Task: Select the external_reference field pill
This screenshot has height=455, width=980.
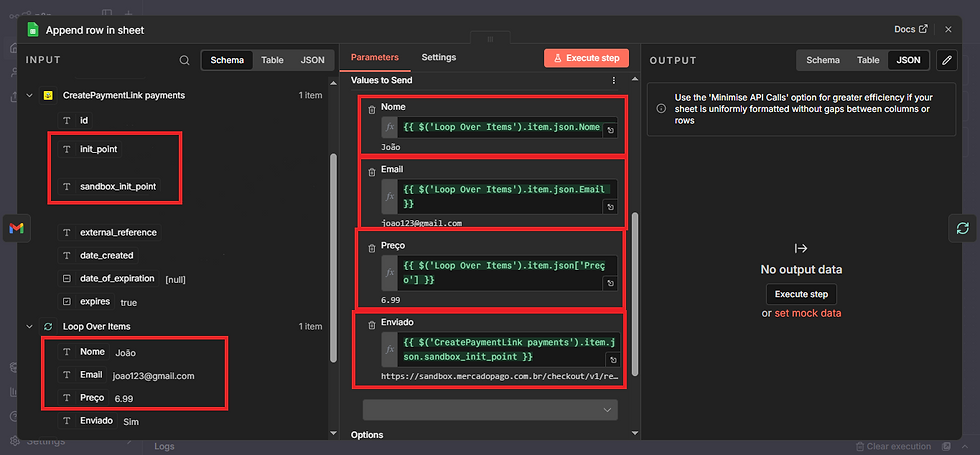Action: click(x=109, y=232)
